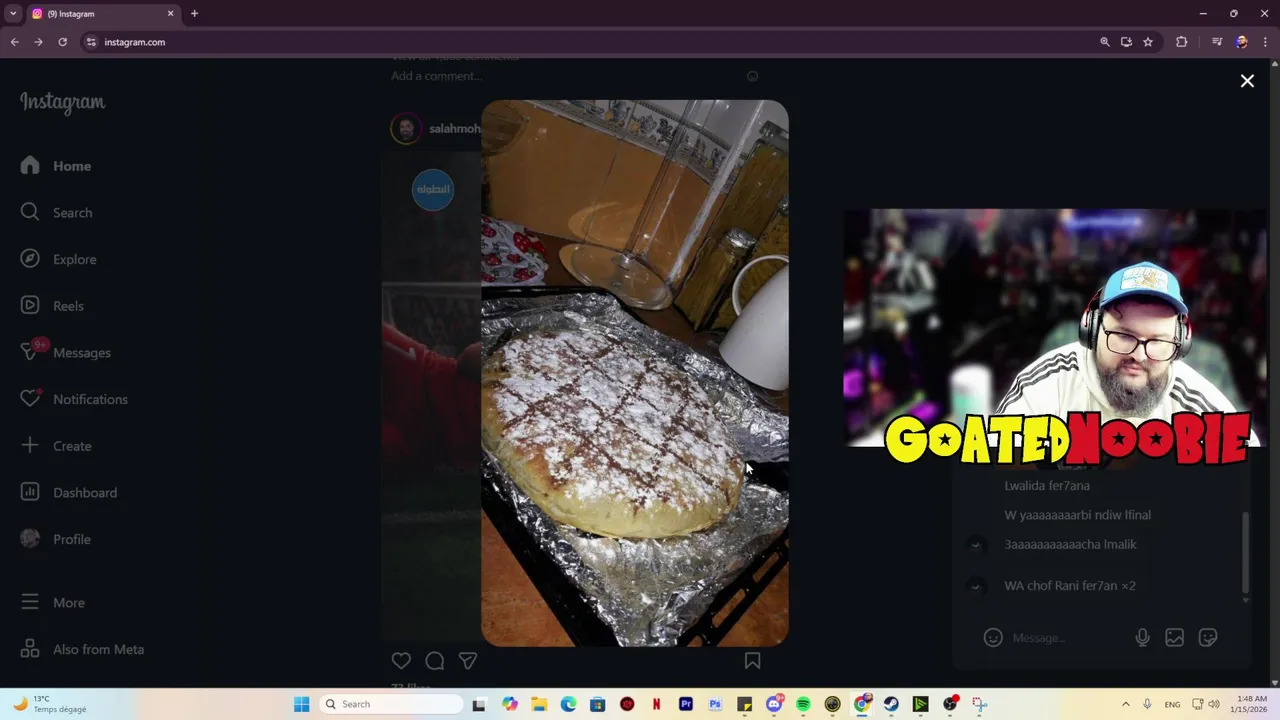Close the enlarged photo overlay
The image size is (1280, 720).
click(1247, 81)
